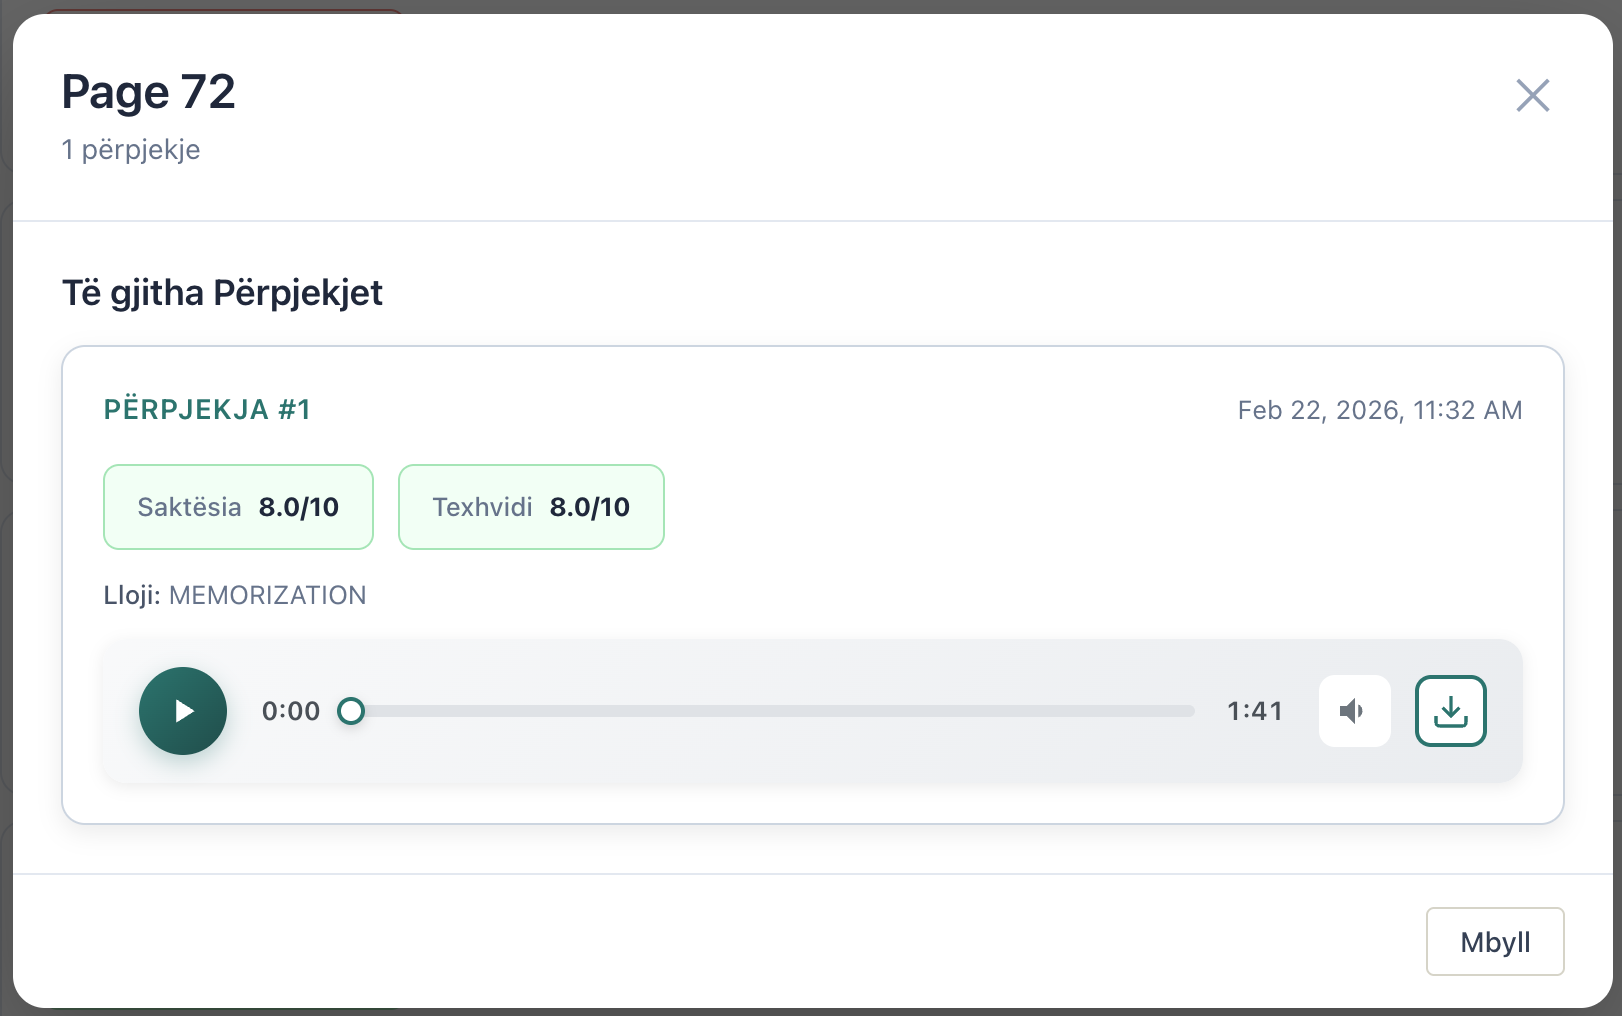The height and width of the screenshot is (1016, 1622).
Task: Mute the audio with speaker icon
Action: click(x=1354, y=711)
